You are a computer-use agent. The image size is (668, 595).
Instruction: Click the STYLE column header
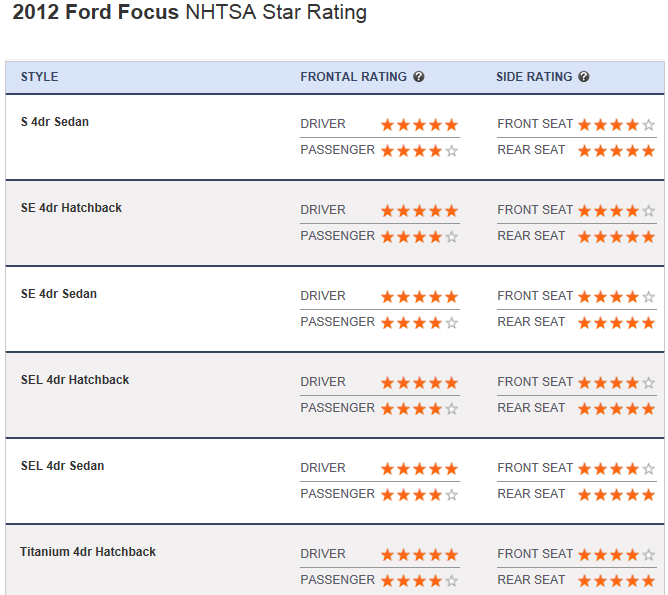tap(40, 77)
